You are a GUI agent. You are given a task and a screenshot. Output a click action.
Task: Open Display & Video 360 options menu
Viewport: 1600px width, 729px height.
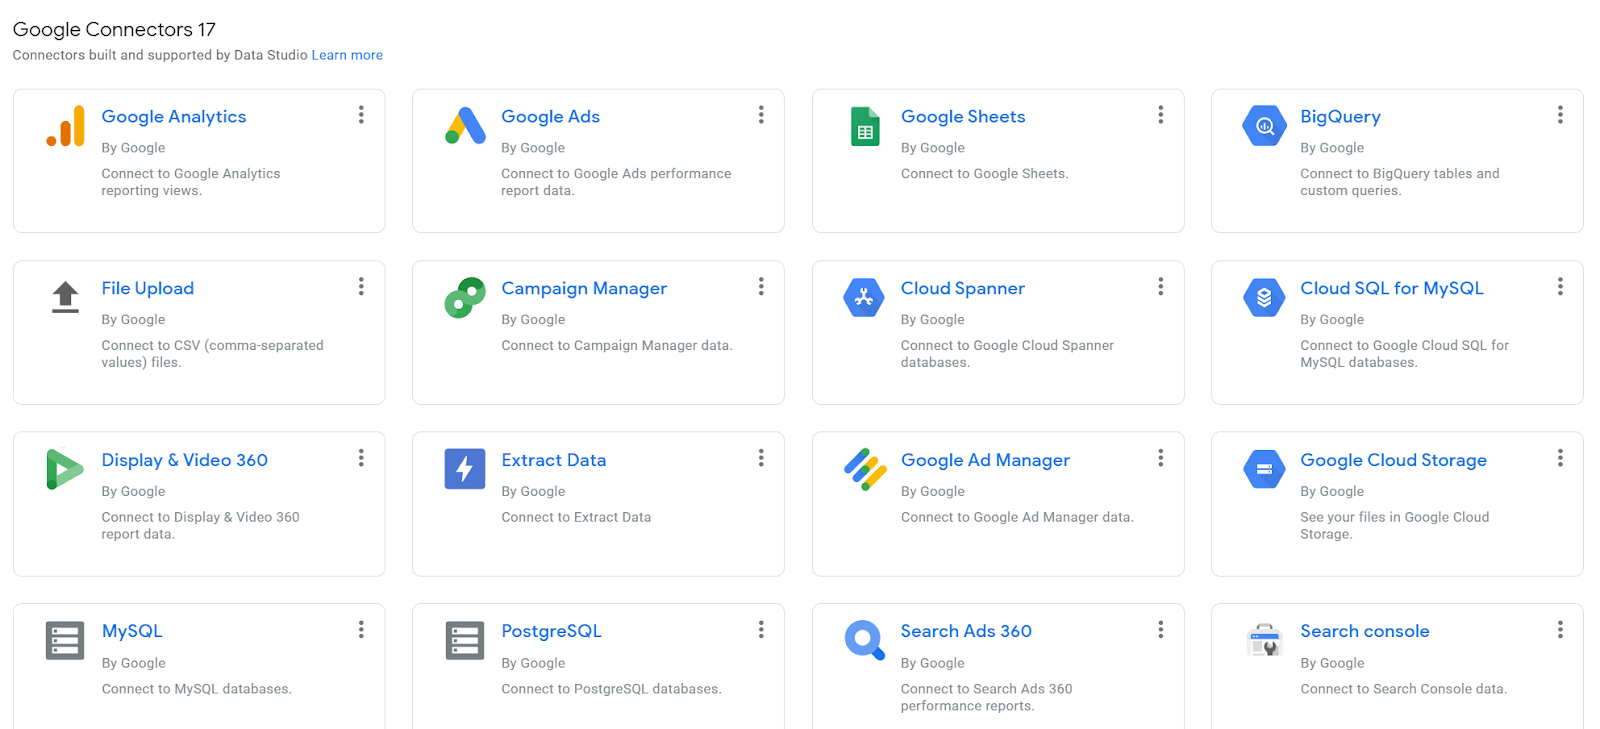pyautogui.click(x=361, y=458)
